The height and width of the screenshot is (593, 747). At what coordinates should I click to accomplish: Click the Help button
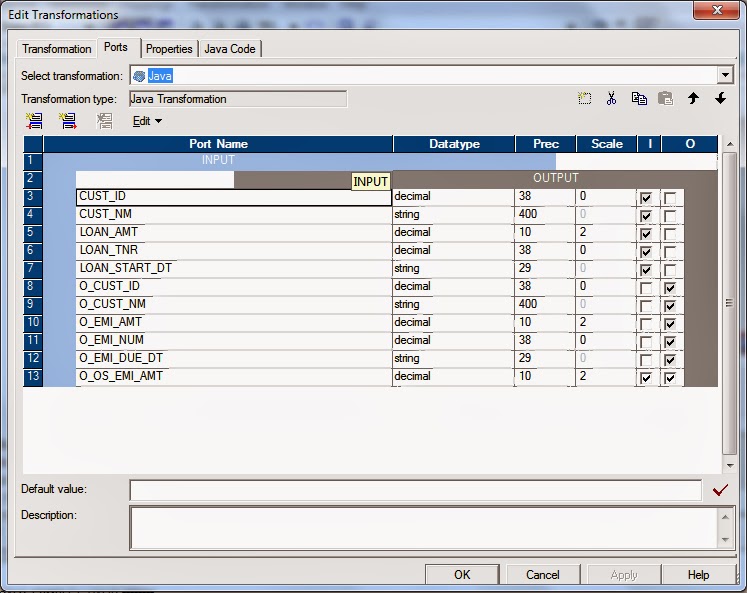[698, 574]
